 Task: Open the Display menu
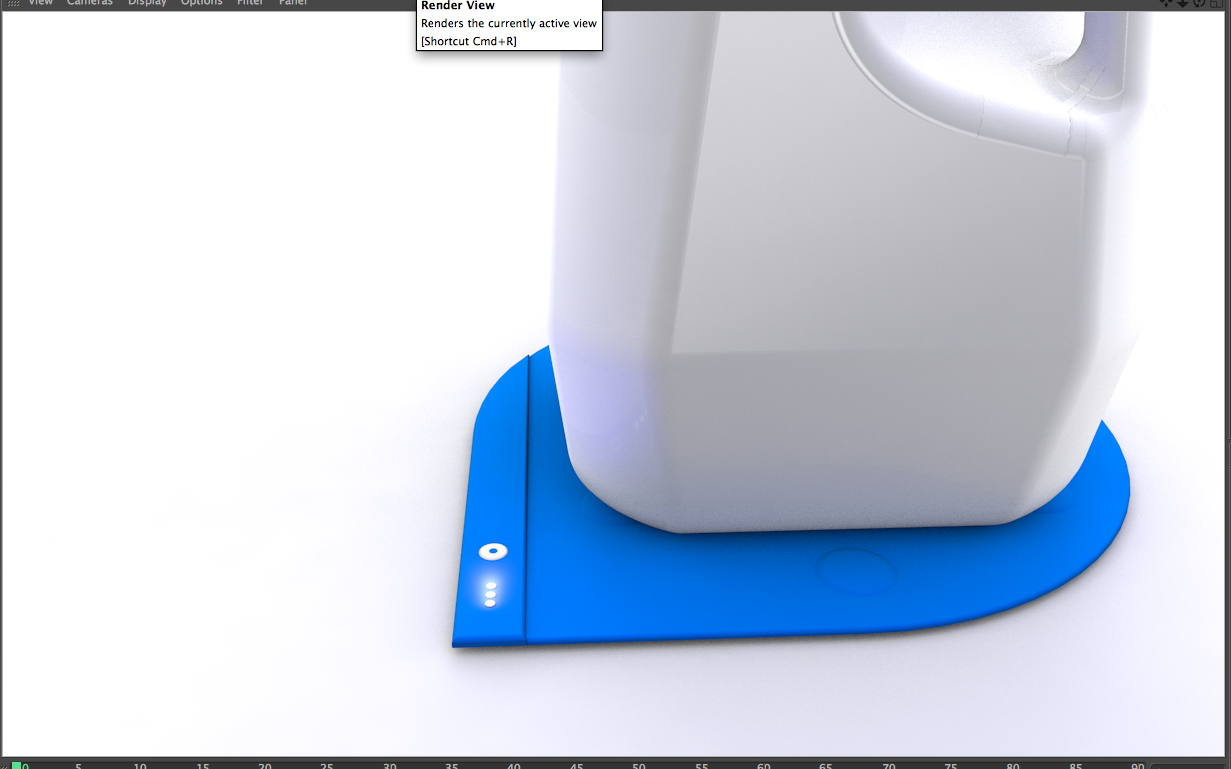146,3
